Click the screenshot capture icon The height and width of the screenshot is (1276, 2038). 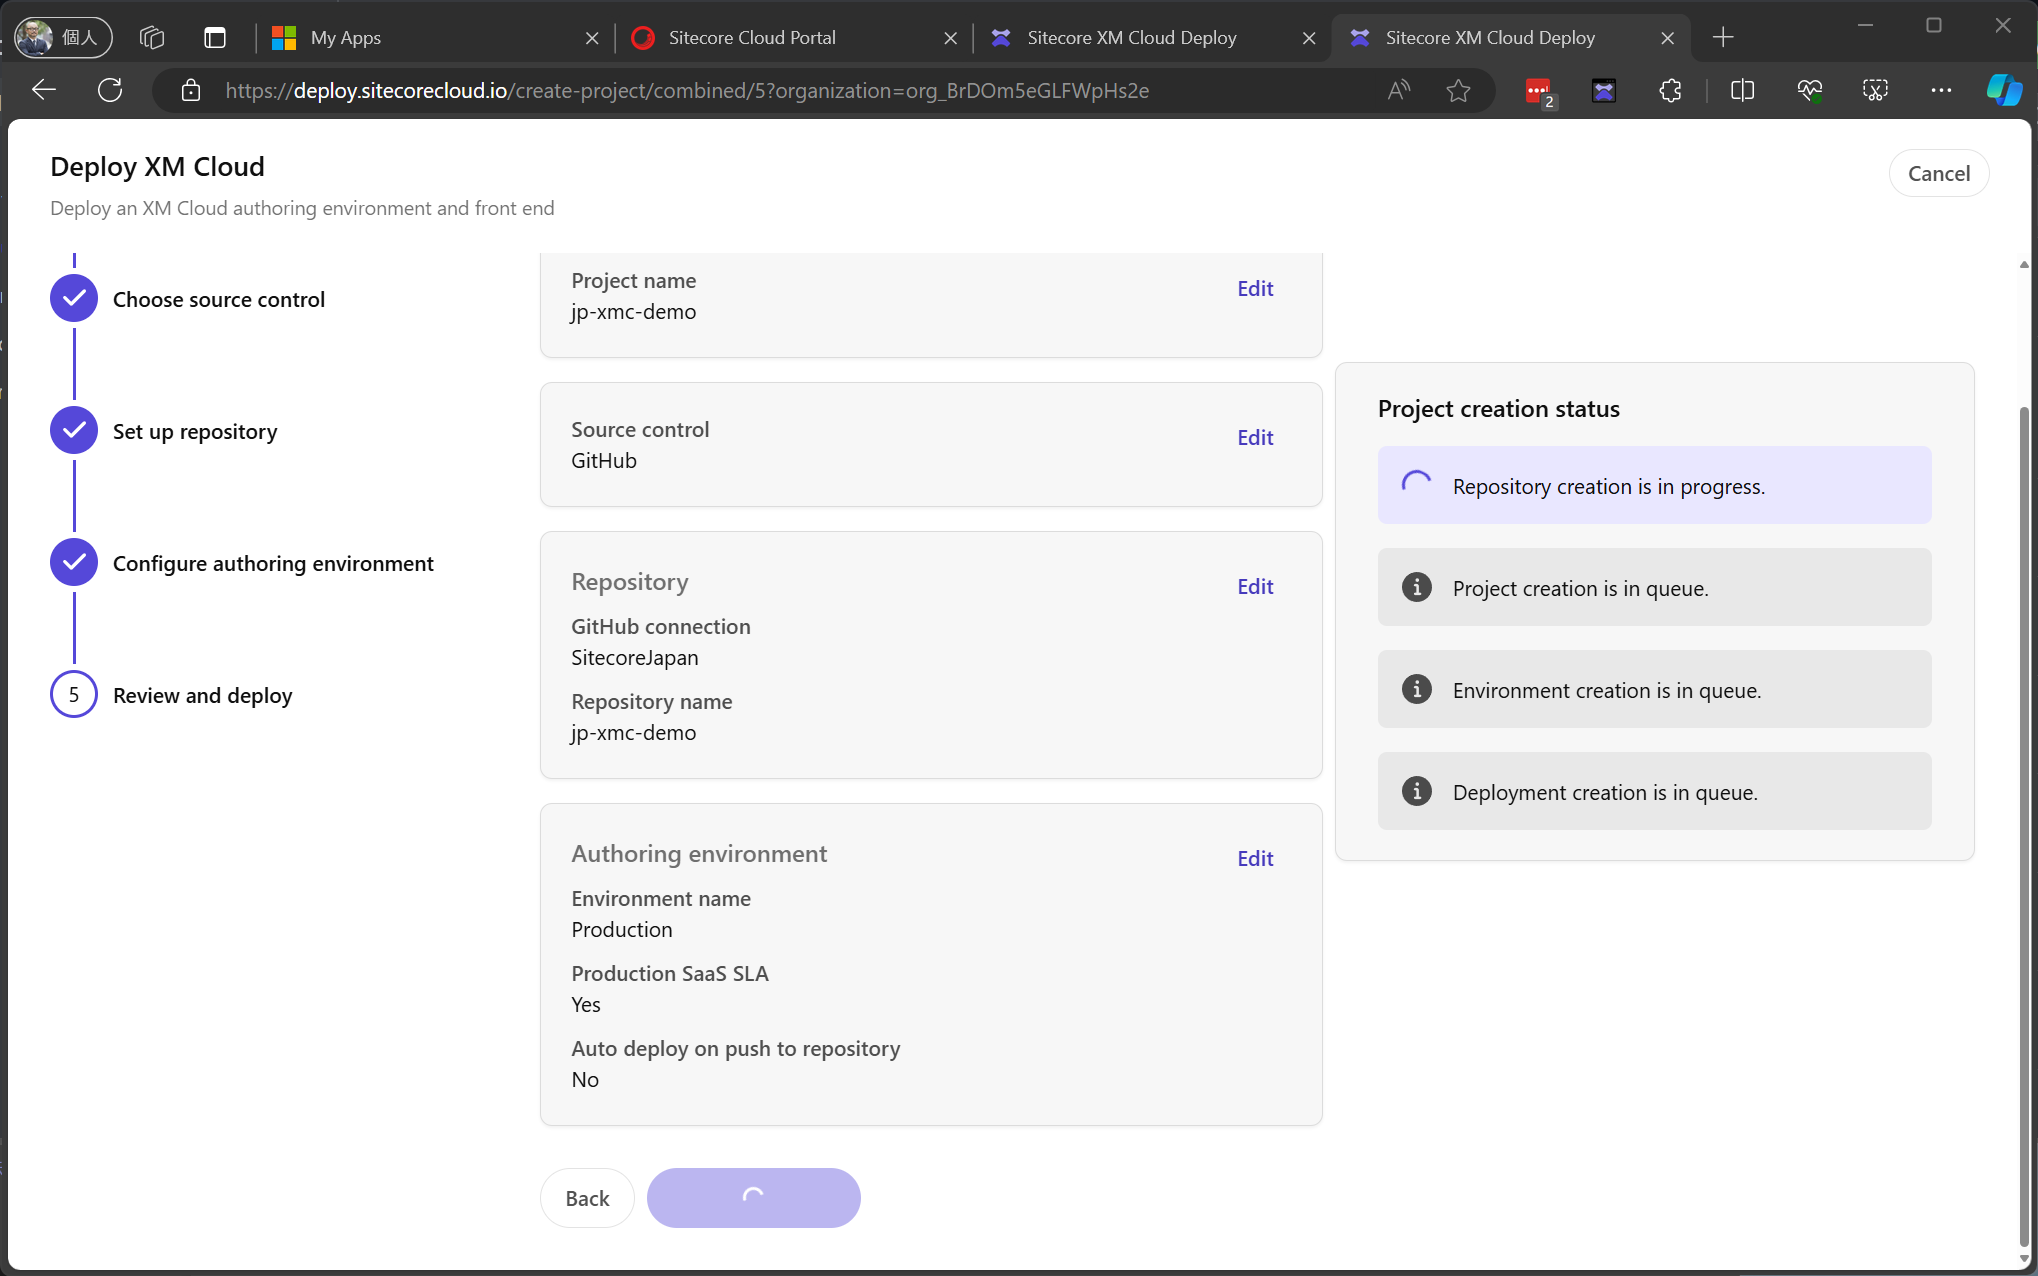tap(1875, 91)
